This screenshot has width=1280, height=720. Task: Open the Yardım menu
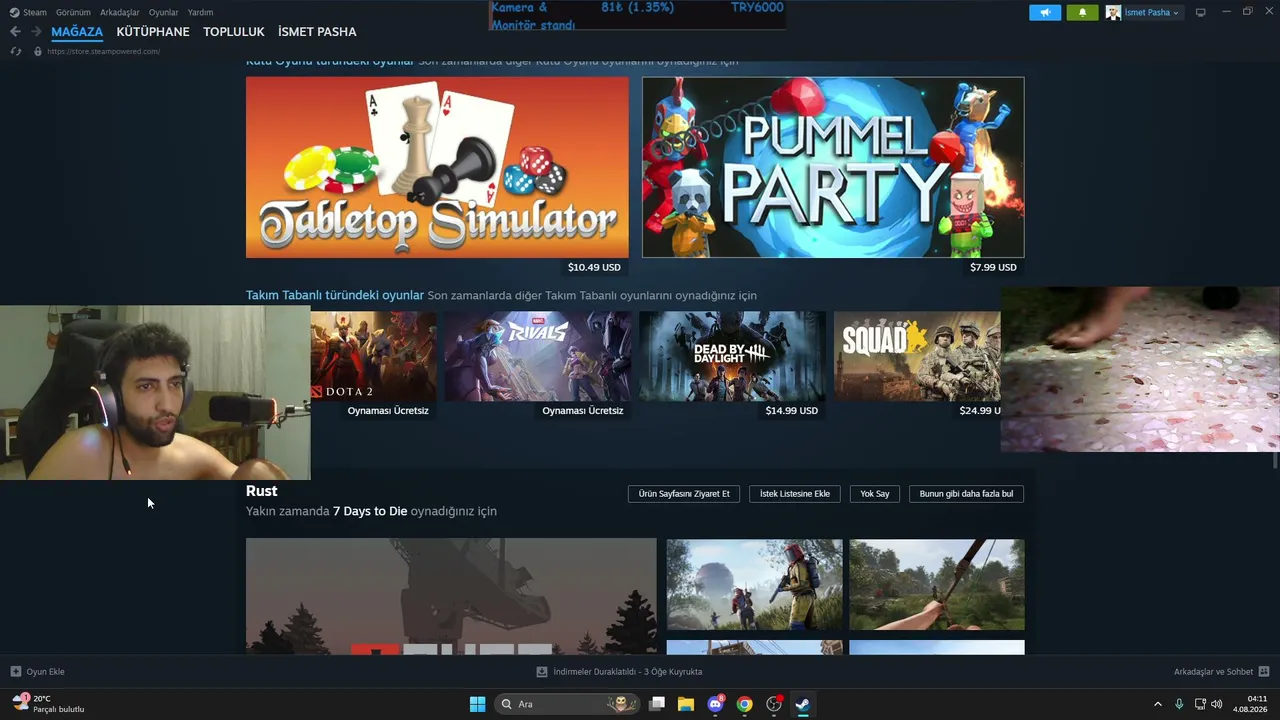coord(200,12)
